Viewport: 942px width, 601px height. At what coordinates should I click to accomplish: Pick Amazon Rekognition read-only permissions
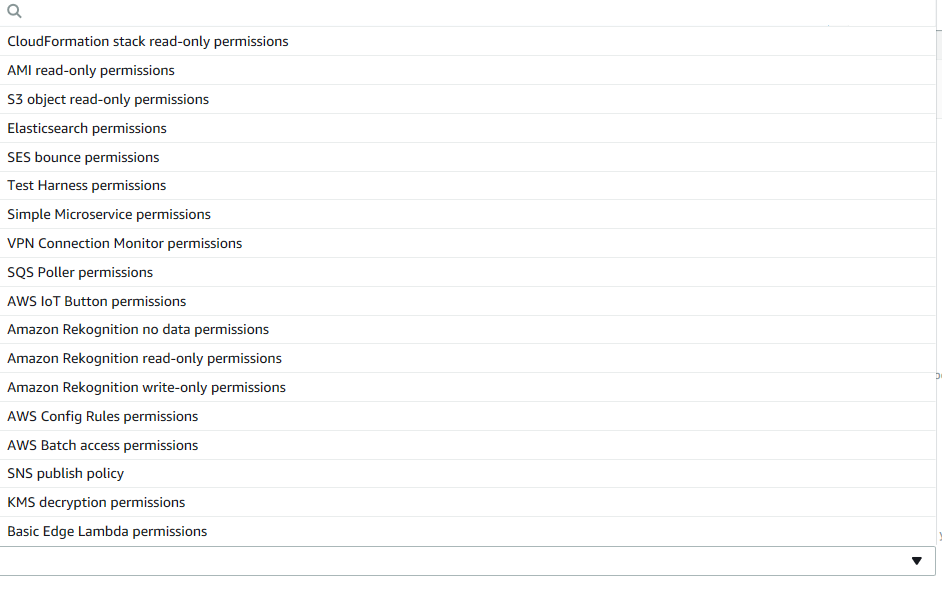click(145, 359)
